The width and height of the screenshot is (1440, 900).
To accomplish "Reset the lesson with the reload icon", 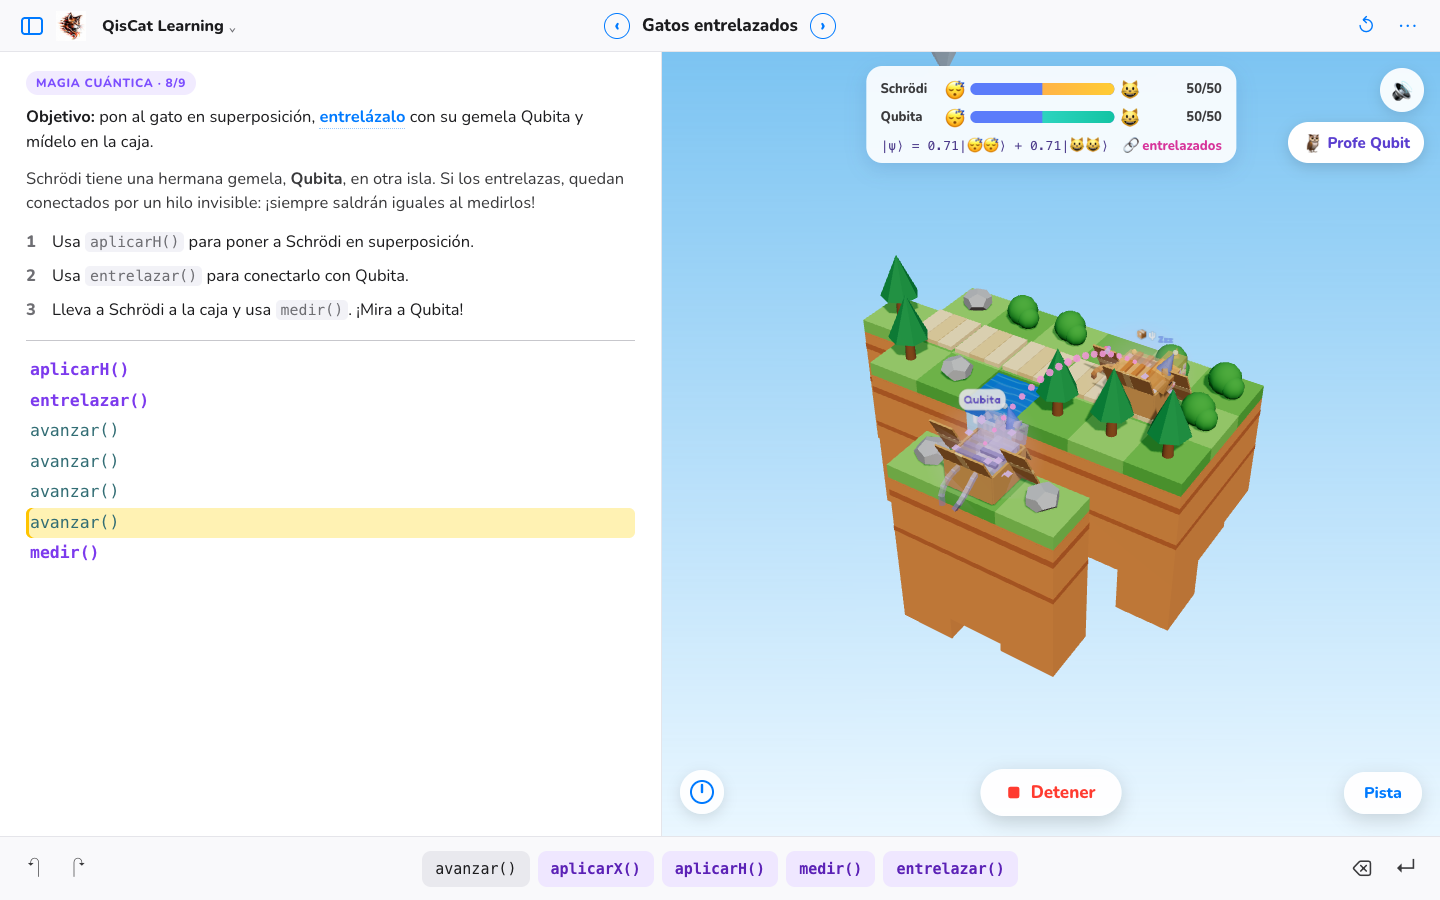I will coord(1366,25).
